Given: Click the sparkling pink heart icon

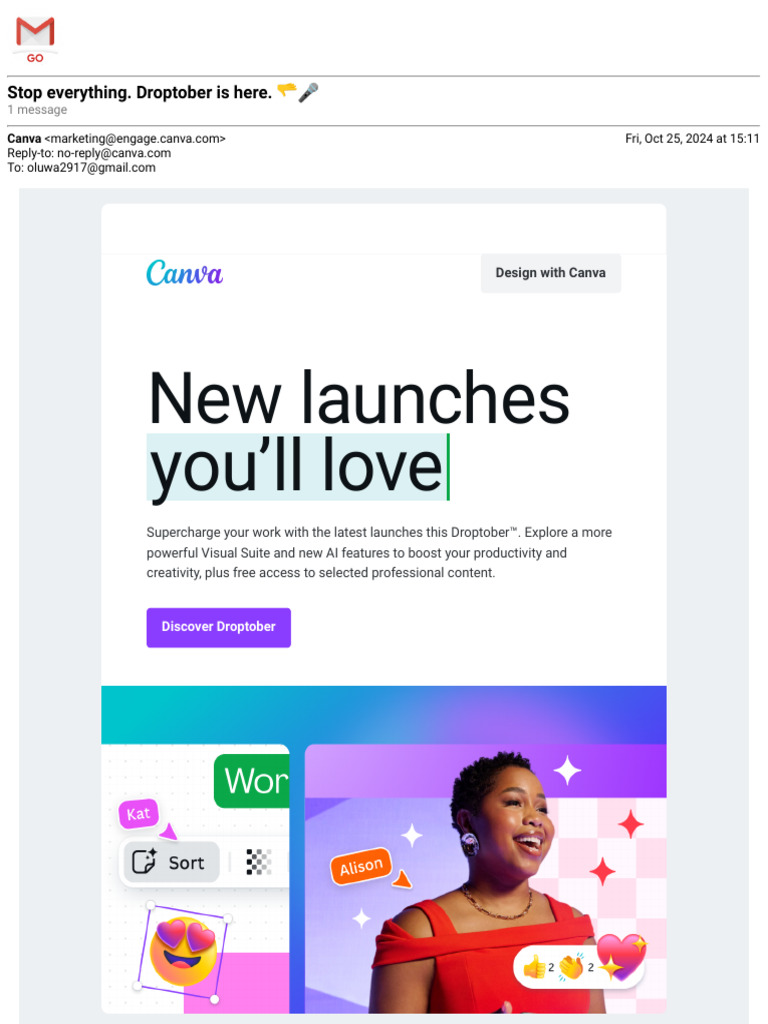Looking at the screenshot, I should [620, 957].
